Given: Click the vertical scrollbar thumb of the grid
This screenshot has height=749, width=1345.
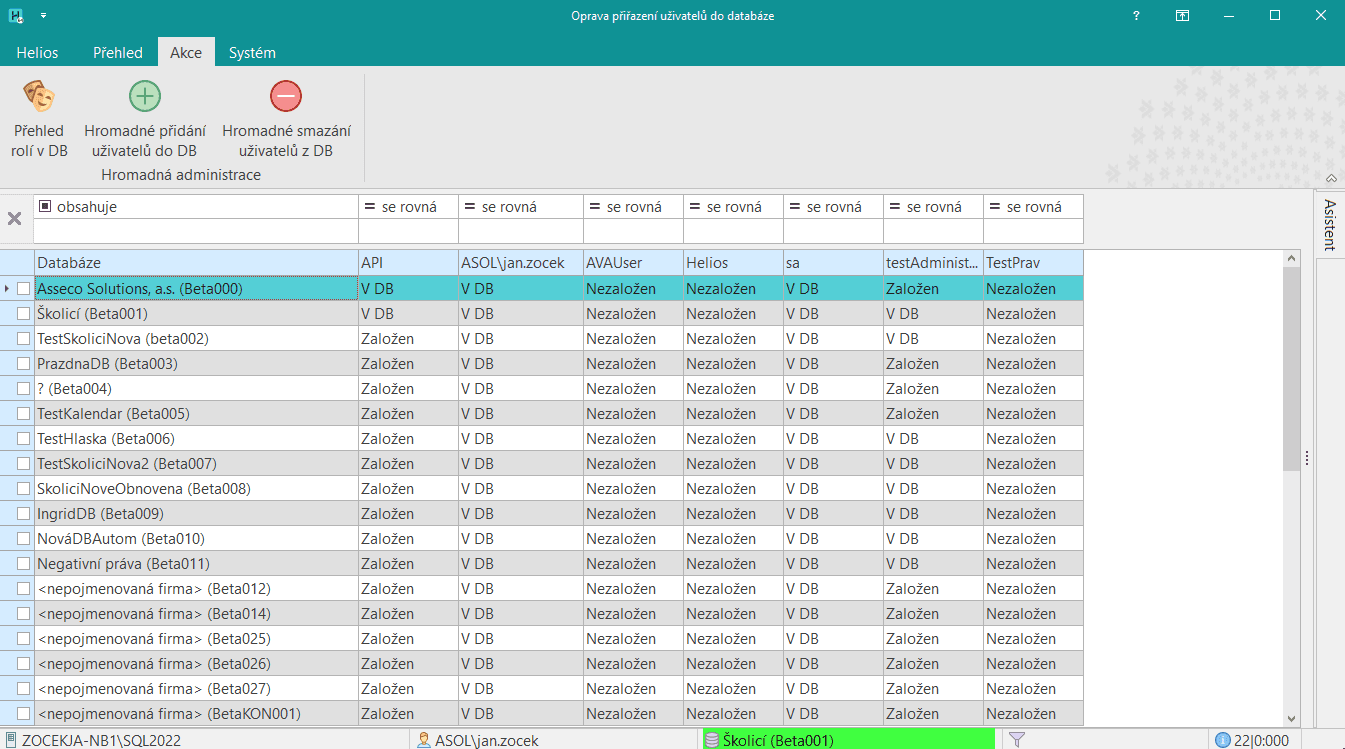Looking at the screenshot, I should (1291, 368).
